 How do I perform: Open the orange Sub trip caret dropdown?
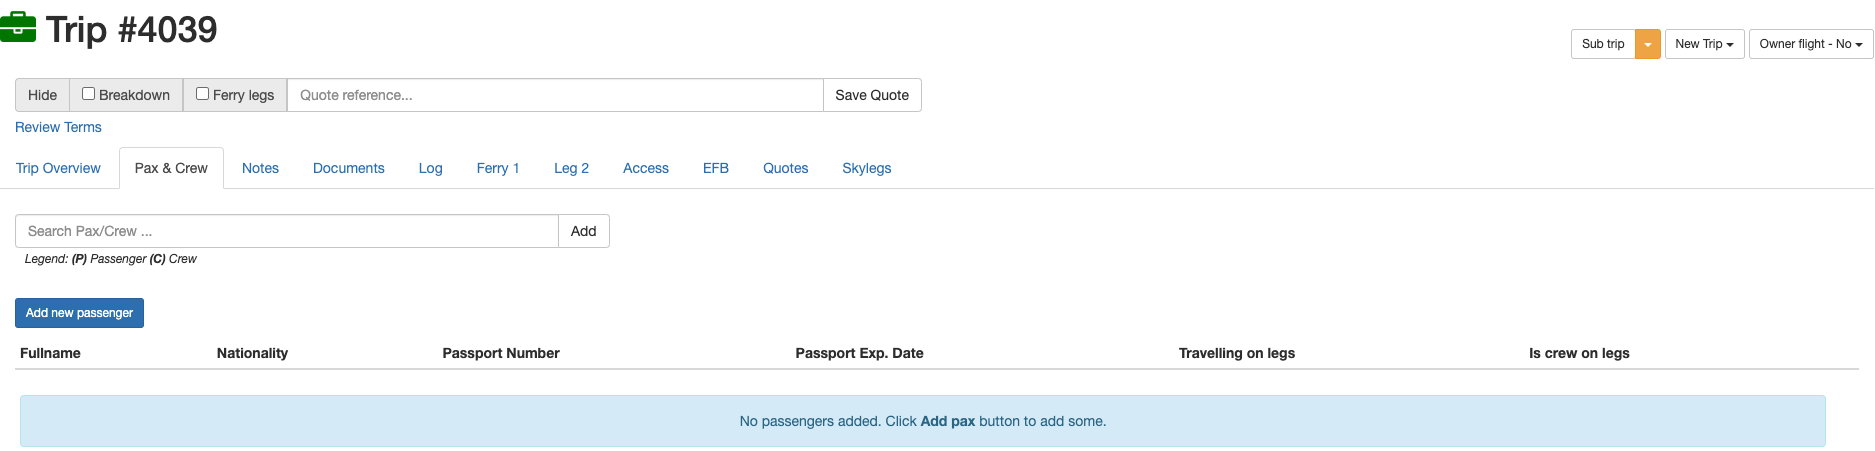pos(1648,44)
